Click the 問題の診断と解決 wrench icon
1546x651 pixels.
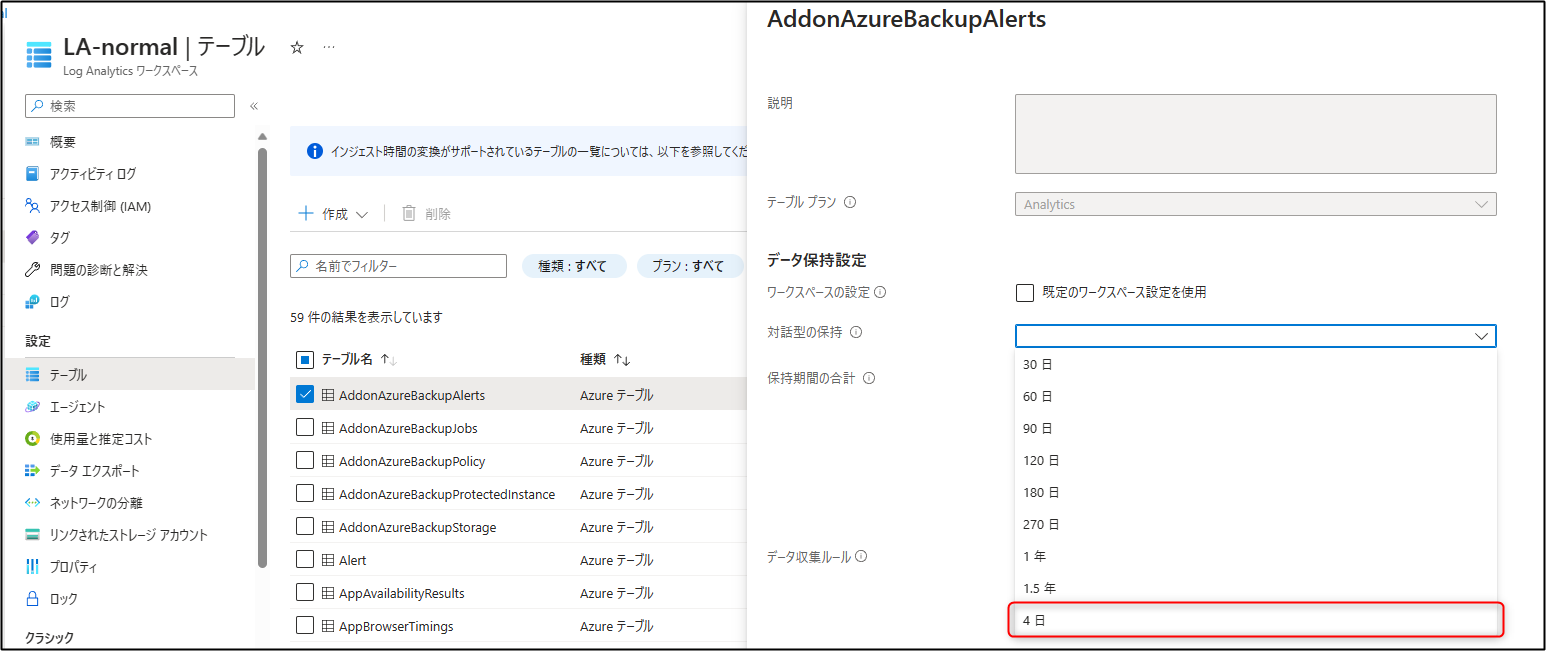33,270
